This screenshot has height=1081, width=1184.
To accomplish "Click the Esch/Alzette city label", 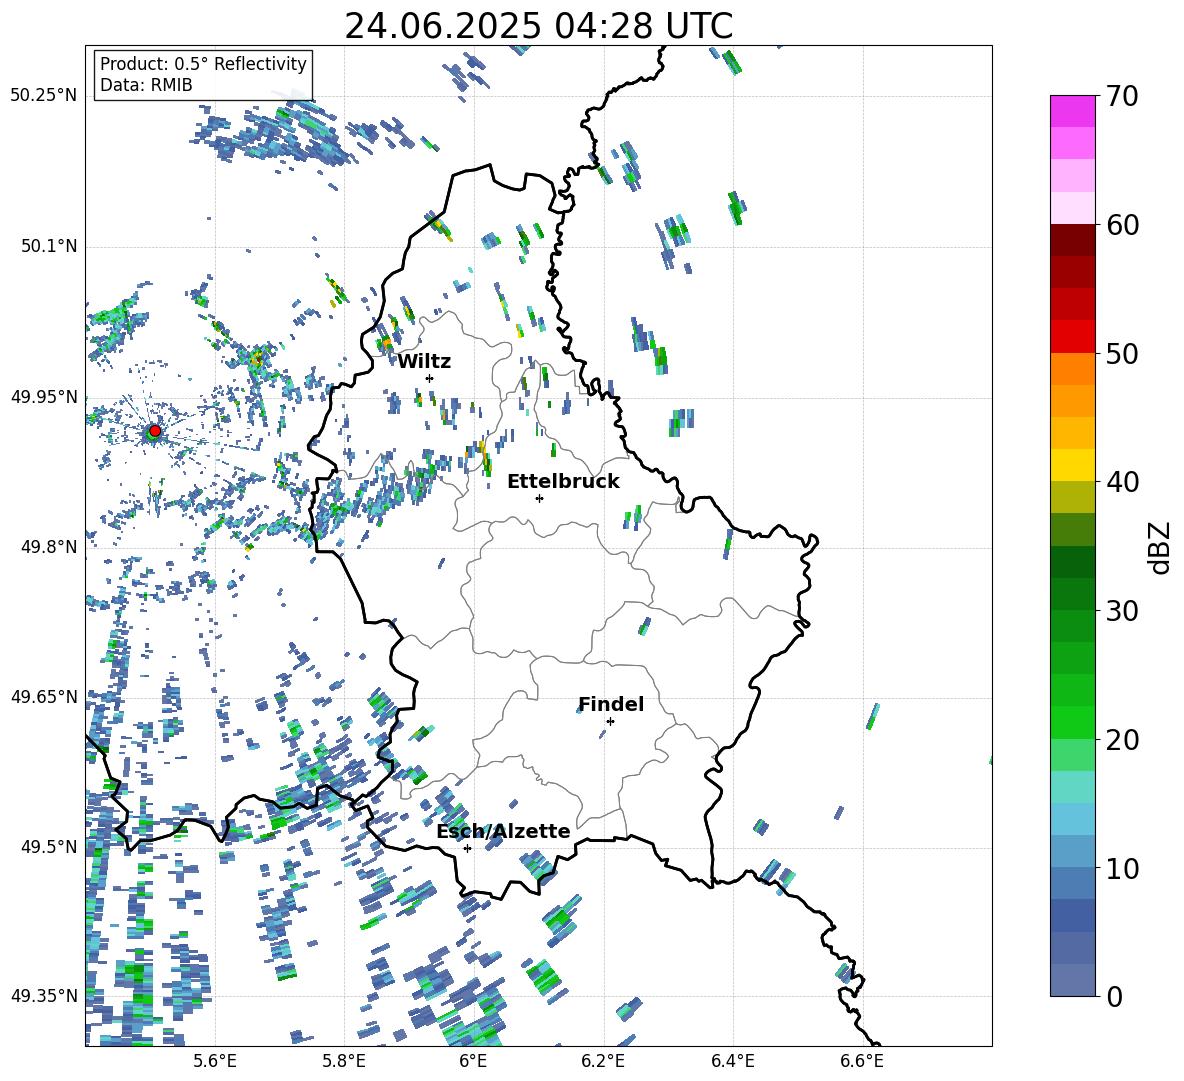I will (x=503, y=831).
